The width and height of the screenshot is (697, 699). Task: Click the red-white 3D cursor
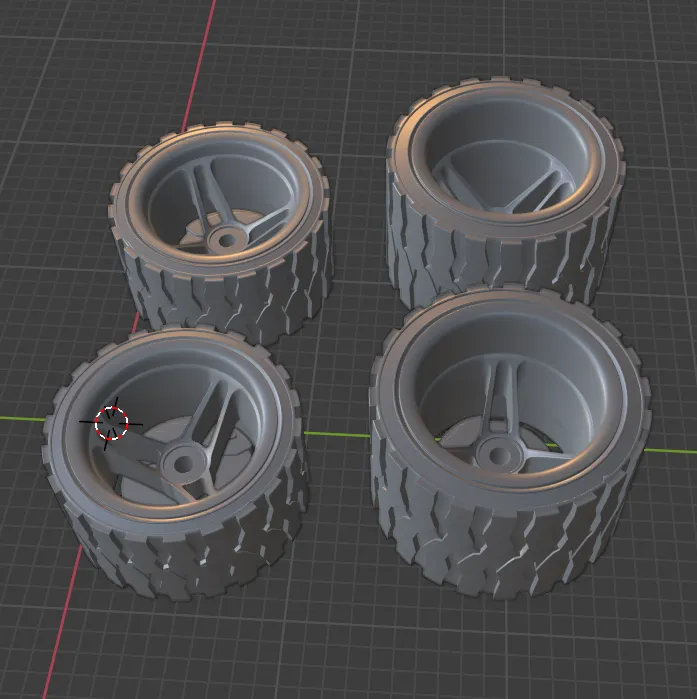pyautogui.click(x=111, y=424)
